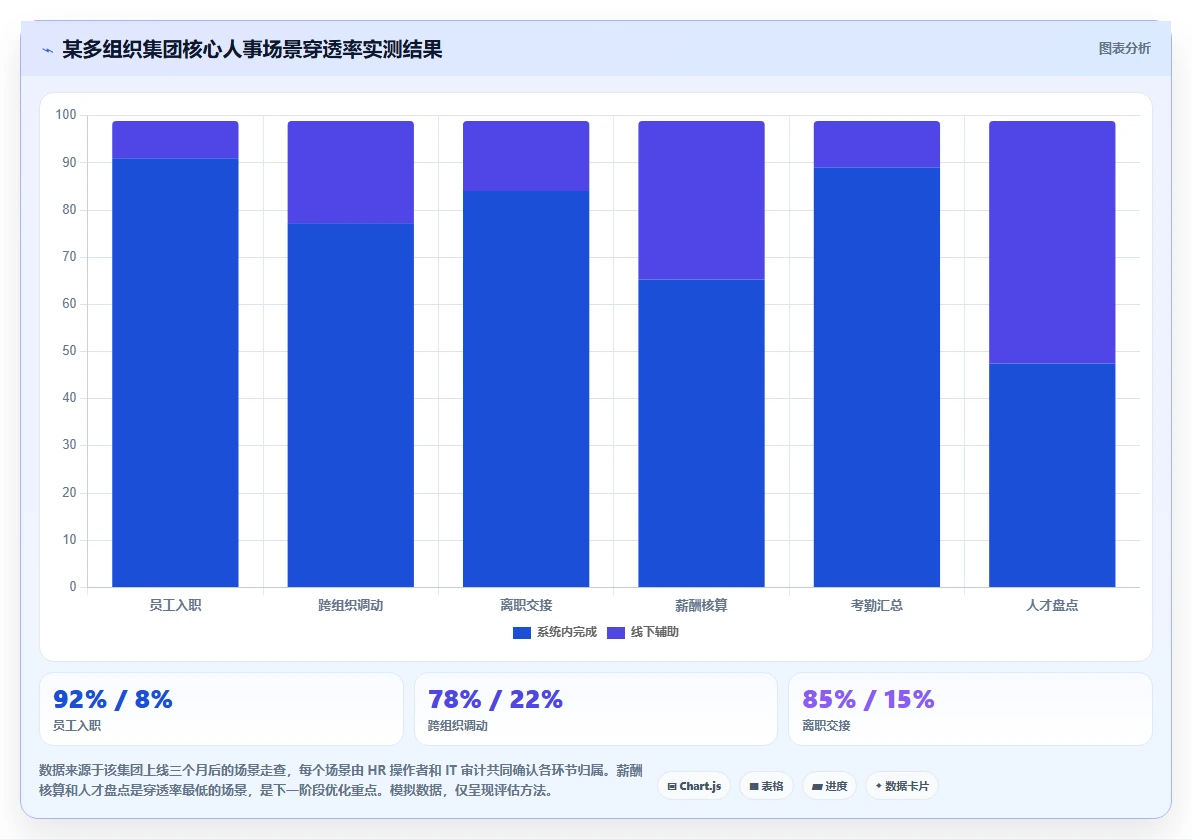
Task: Click the 跨组织调动 x-axis label
Action: pyautogui.click(x=350, y=605)
